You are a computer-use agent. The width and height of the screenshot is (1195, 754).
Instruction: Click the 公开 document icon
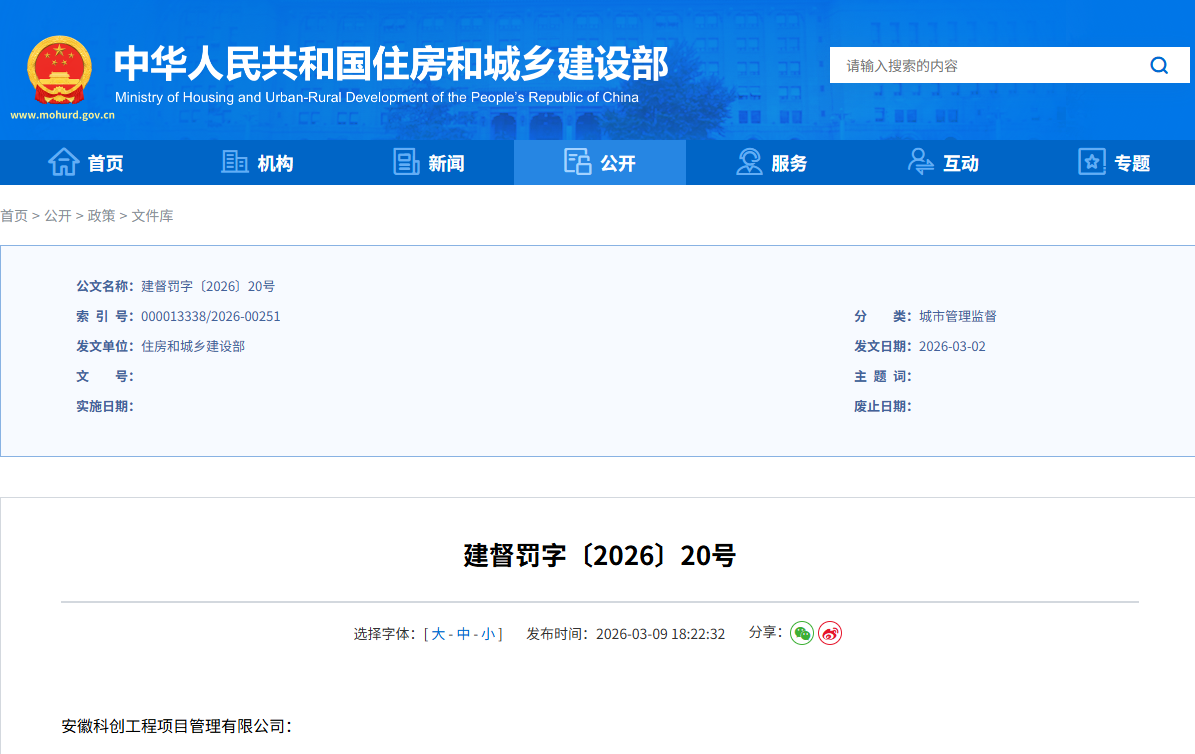click(x=578, y=162)
